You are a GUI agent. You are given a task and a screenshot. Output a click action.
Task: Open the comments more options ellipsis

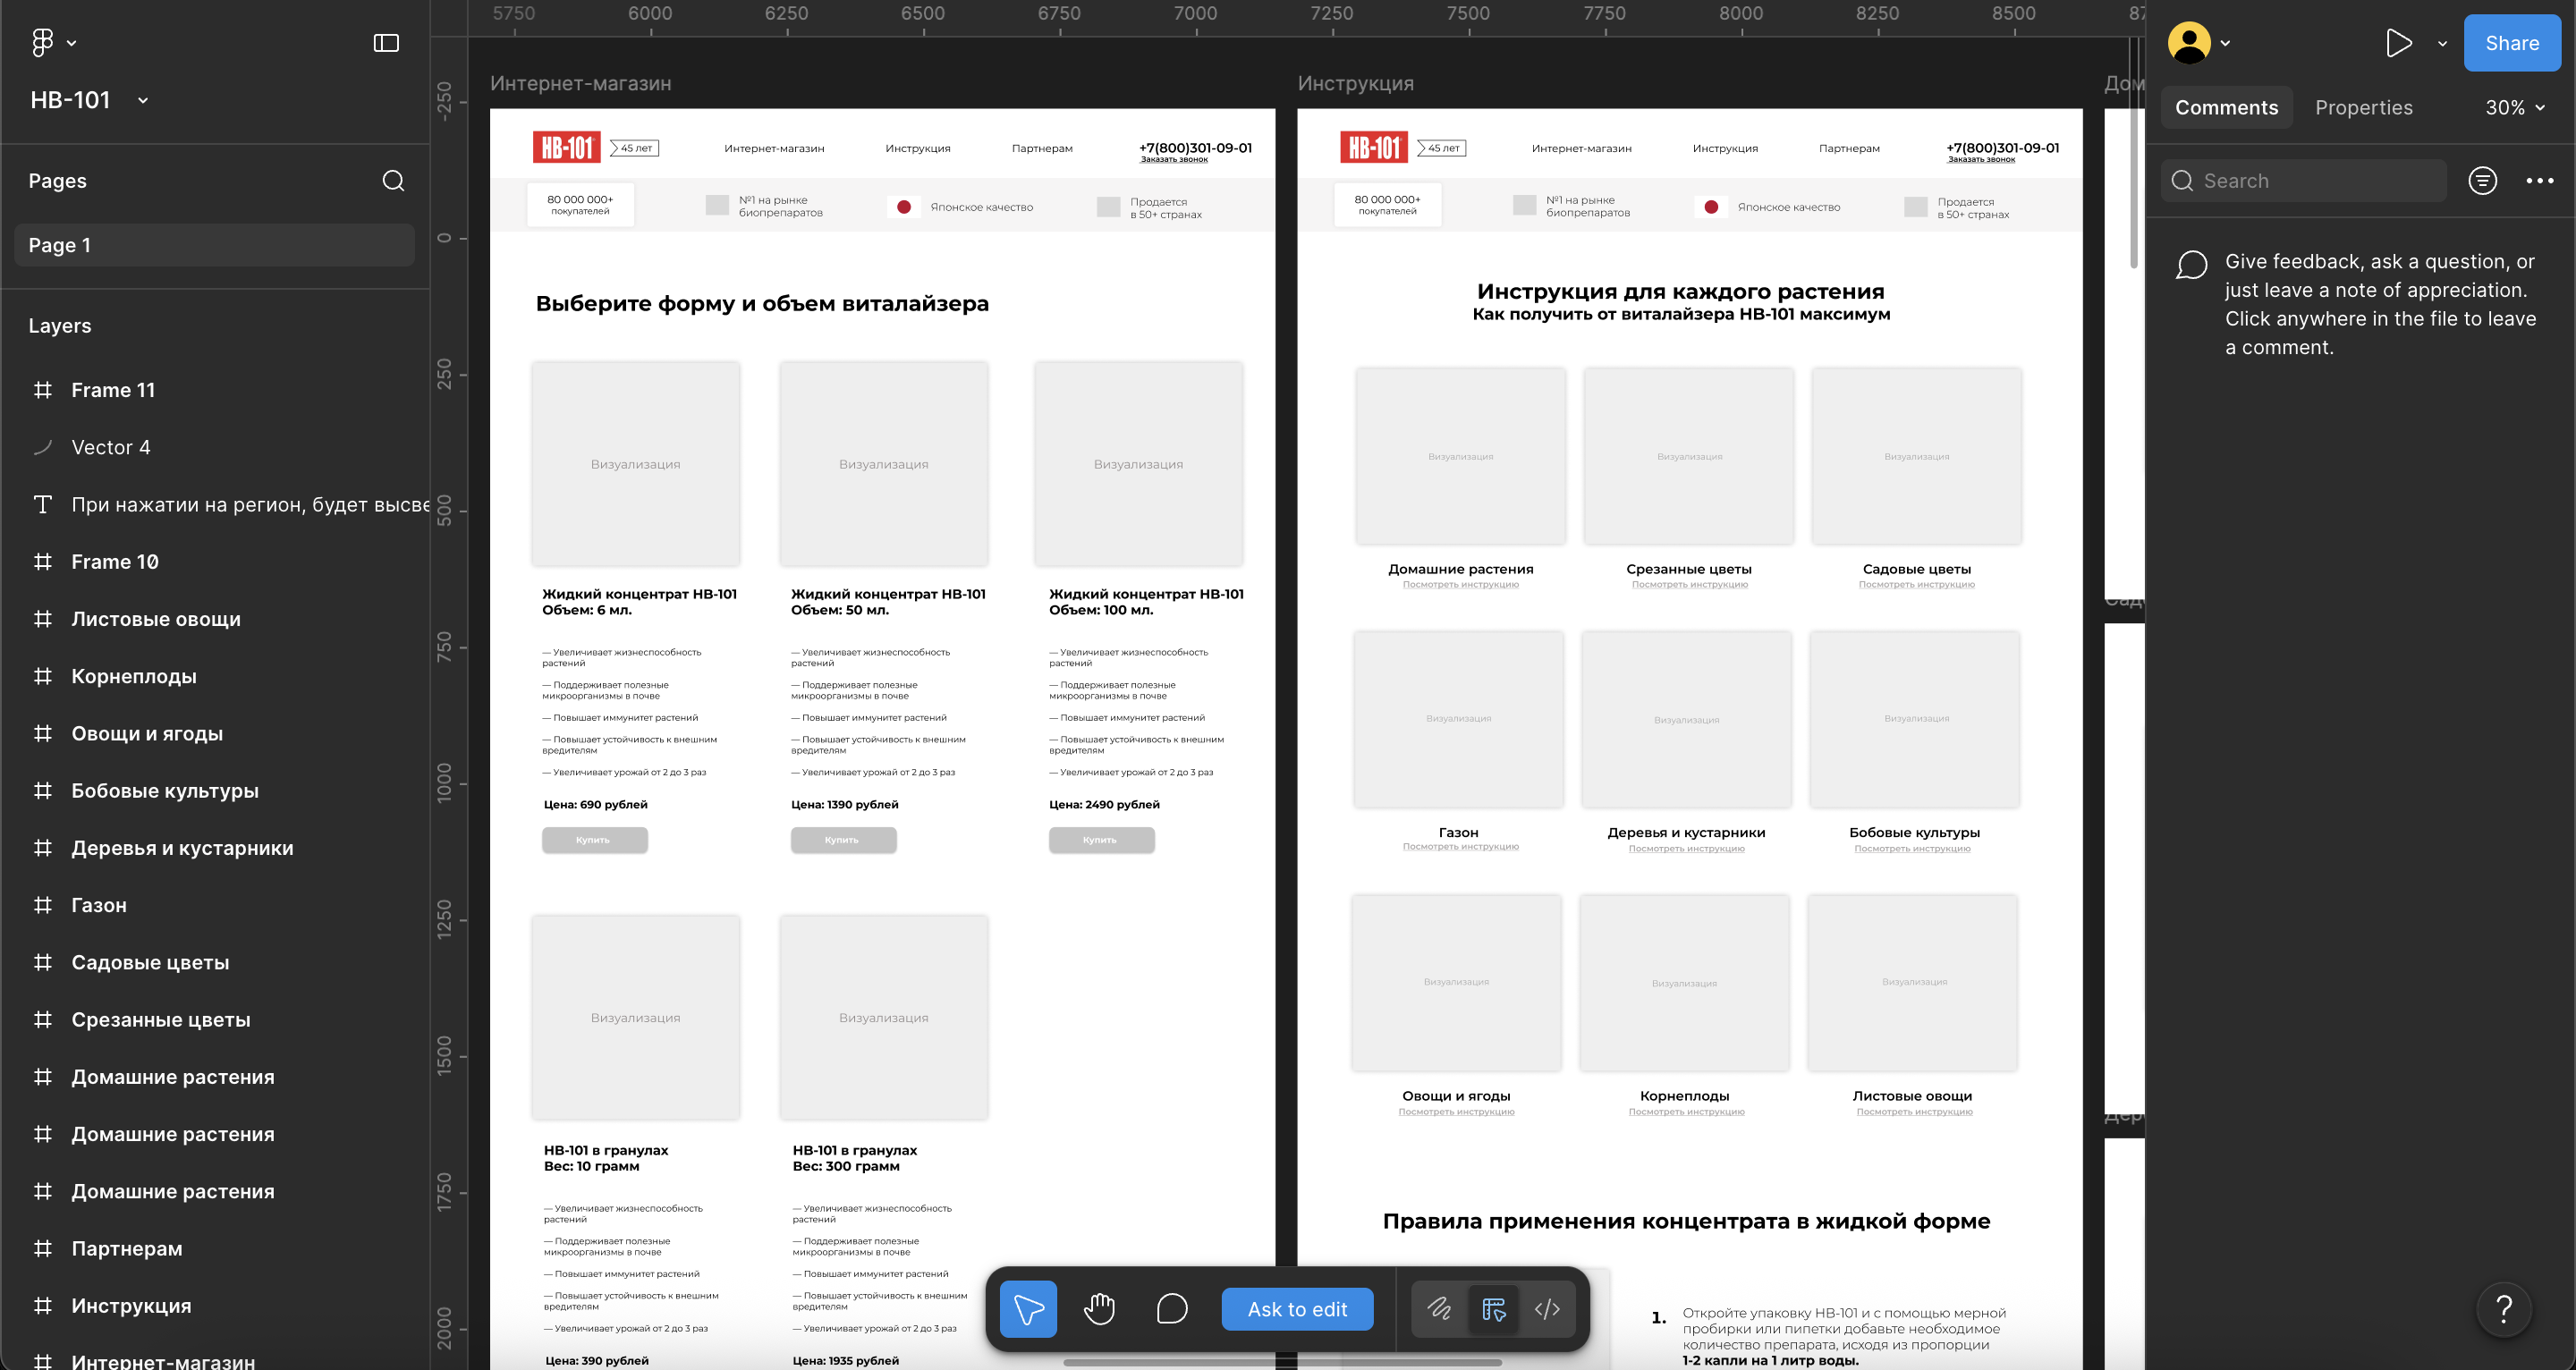click(2539, 181)
